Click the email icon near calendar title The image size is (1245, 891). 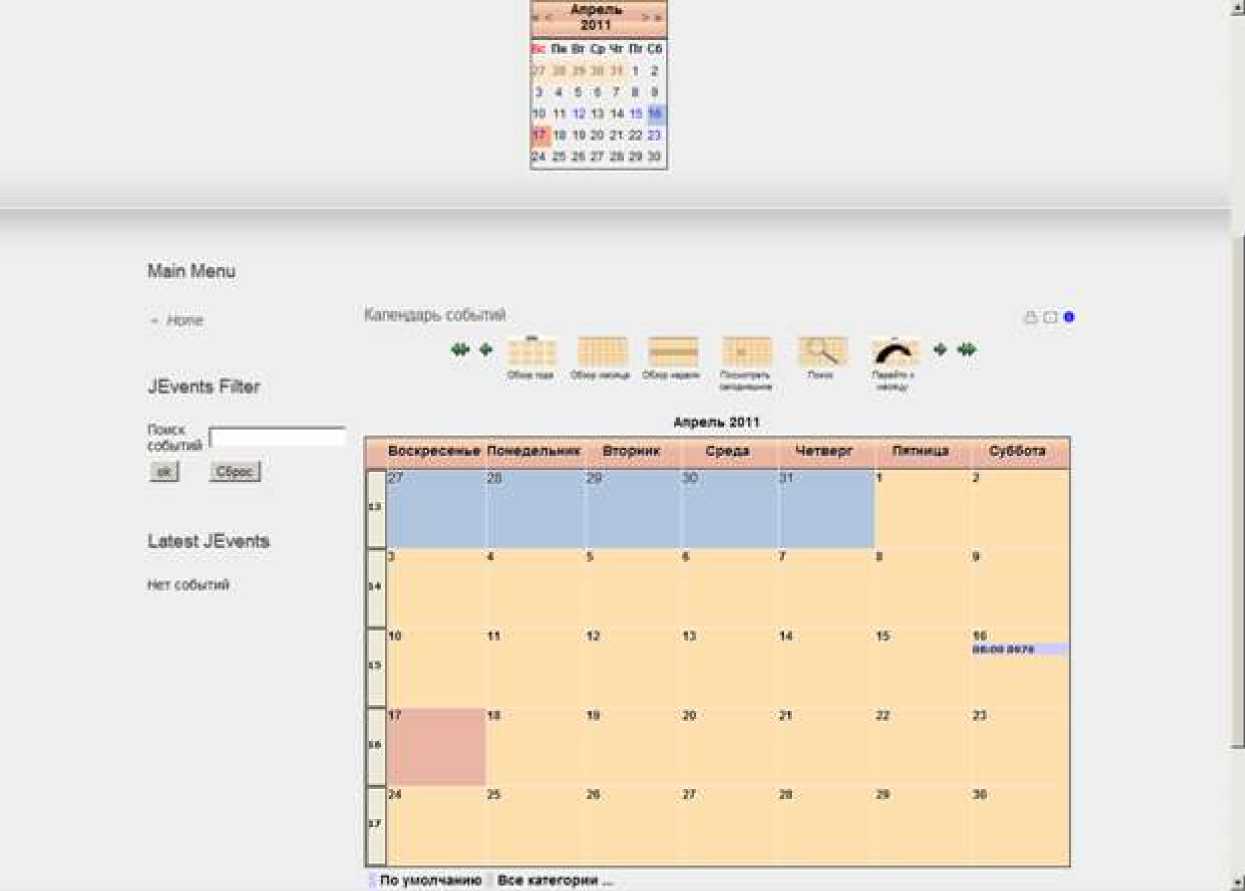pyautogui.click(x=1050, y=317)
